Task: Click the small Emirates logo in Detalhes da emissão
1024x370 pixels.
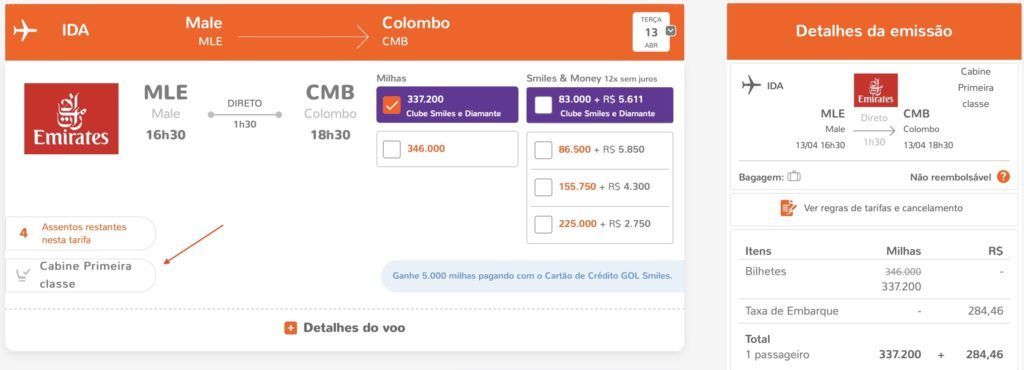Action: click(875, 90)
